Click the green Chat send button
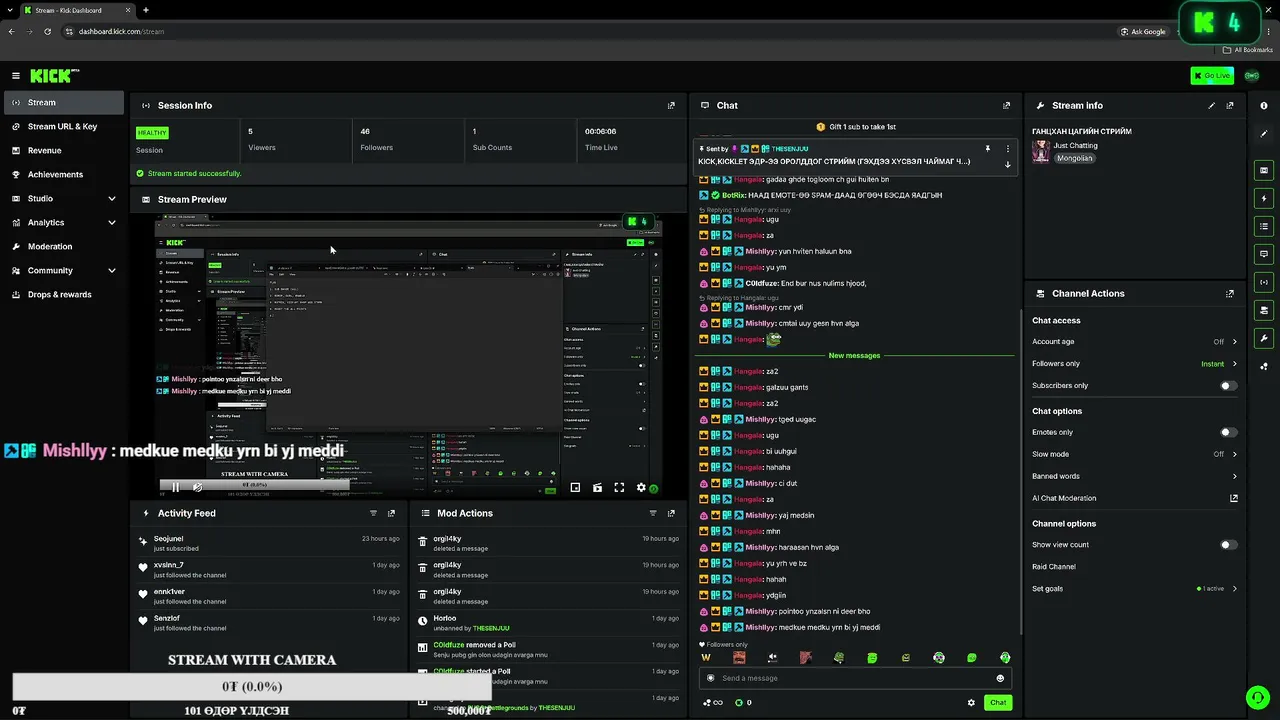Screen dimensions: 1280x720 click(998, 702)
